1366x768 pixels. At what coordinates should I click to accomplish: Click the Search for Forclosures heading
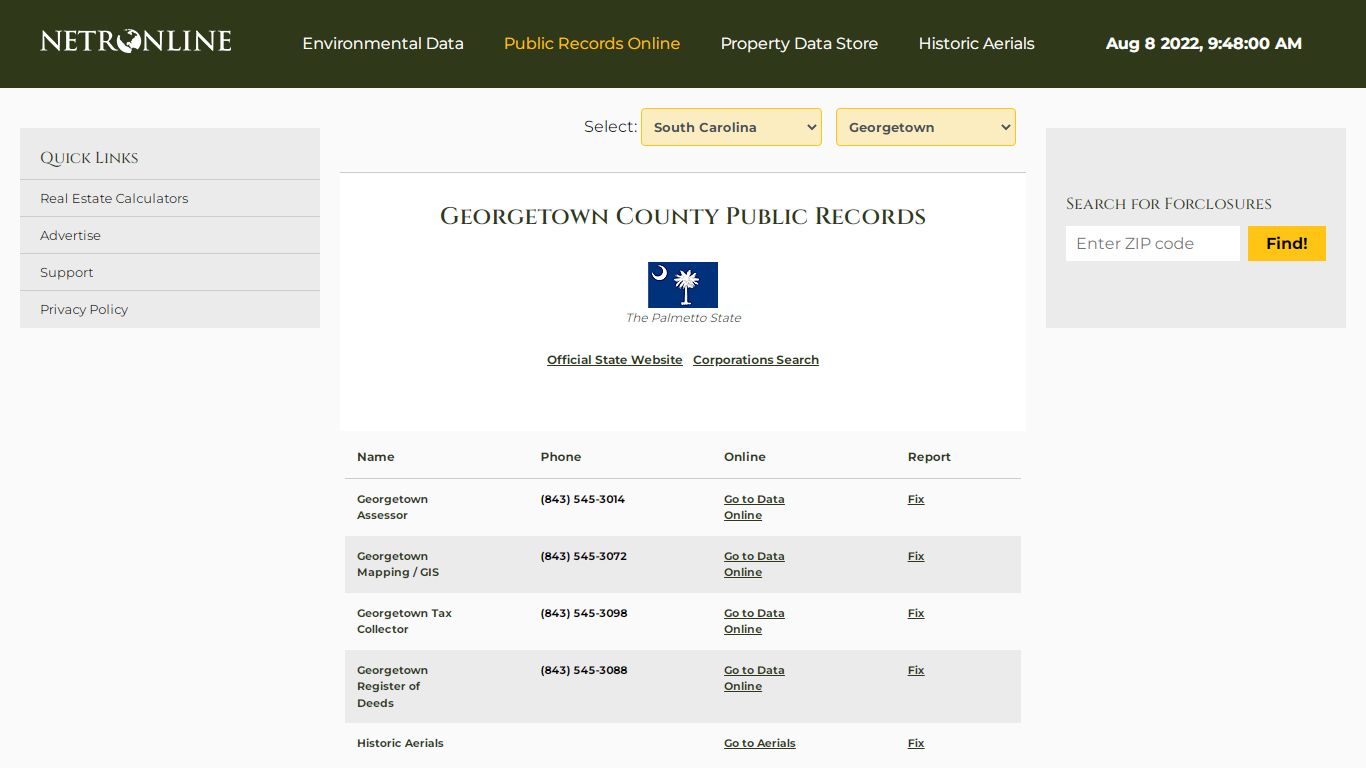pos(1169,204)
